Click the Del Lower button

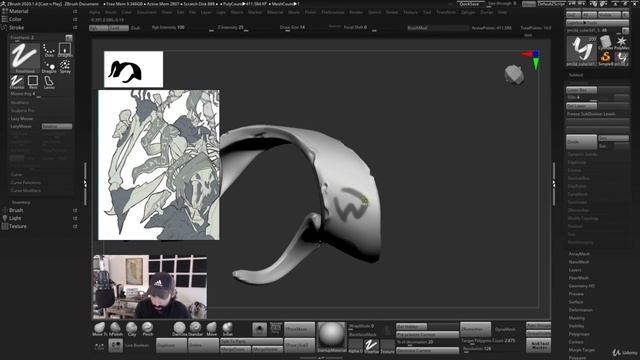[582, 106]
